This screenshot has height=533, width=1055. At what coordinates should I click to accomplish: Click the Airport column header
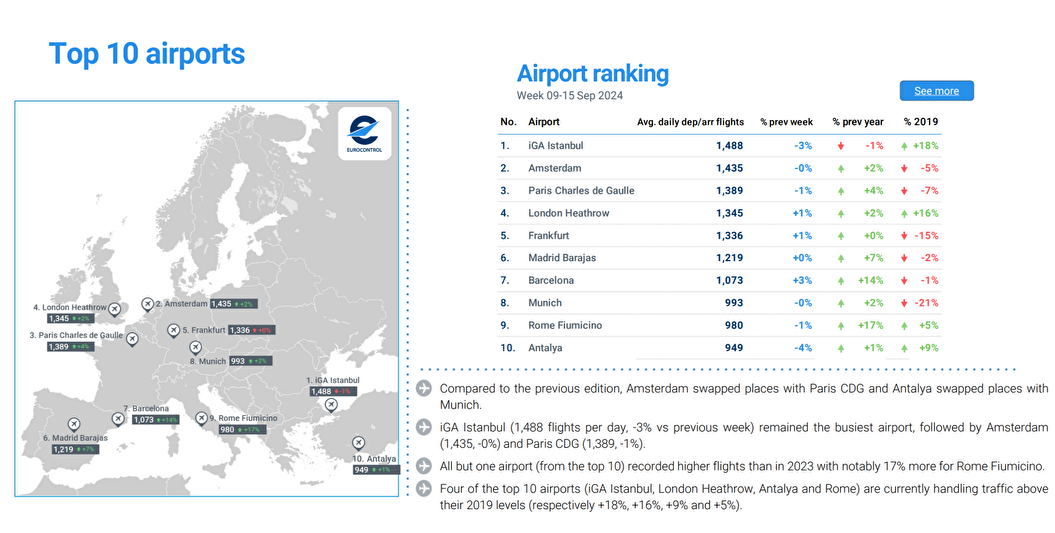544,122
